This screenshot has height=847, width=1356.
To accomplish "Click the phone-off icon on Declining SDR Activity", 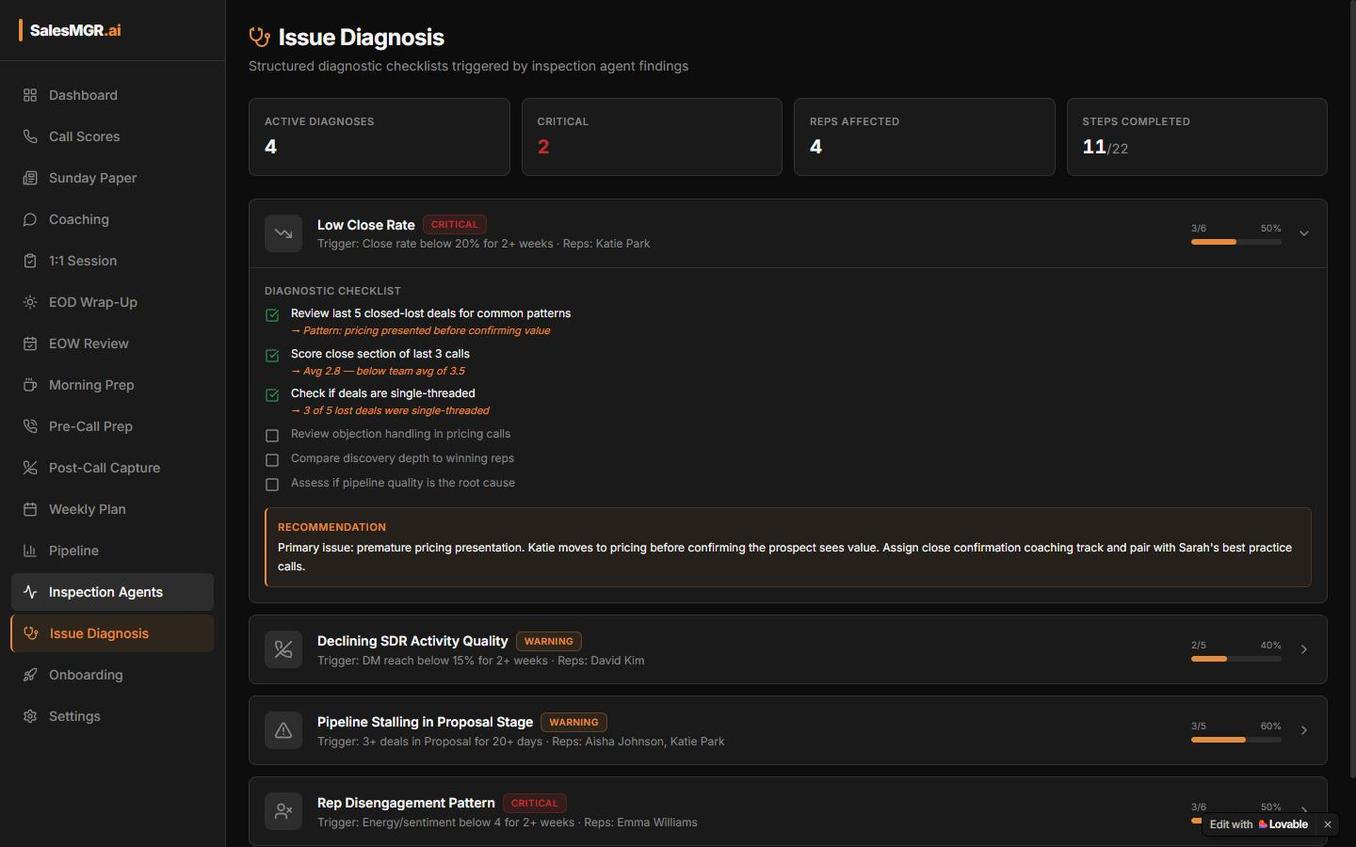I will [x=283, y=649].
